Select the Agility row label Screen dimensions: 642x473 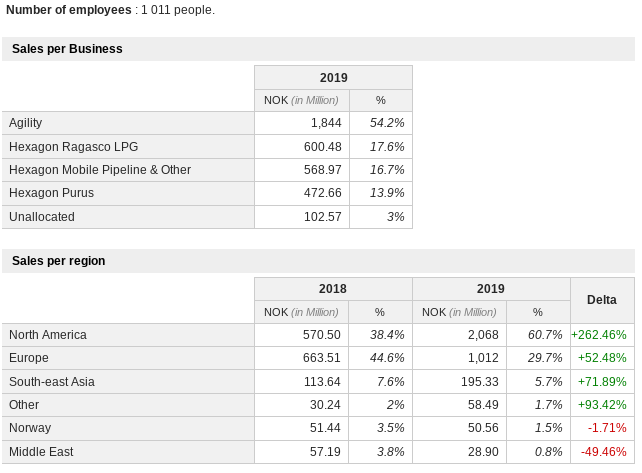click(26, 123)
